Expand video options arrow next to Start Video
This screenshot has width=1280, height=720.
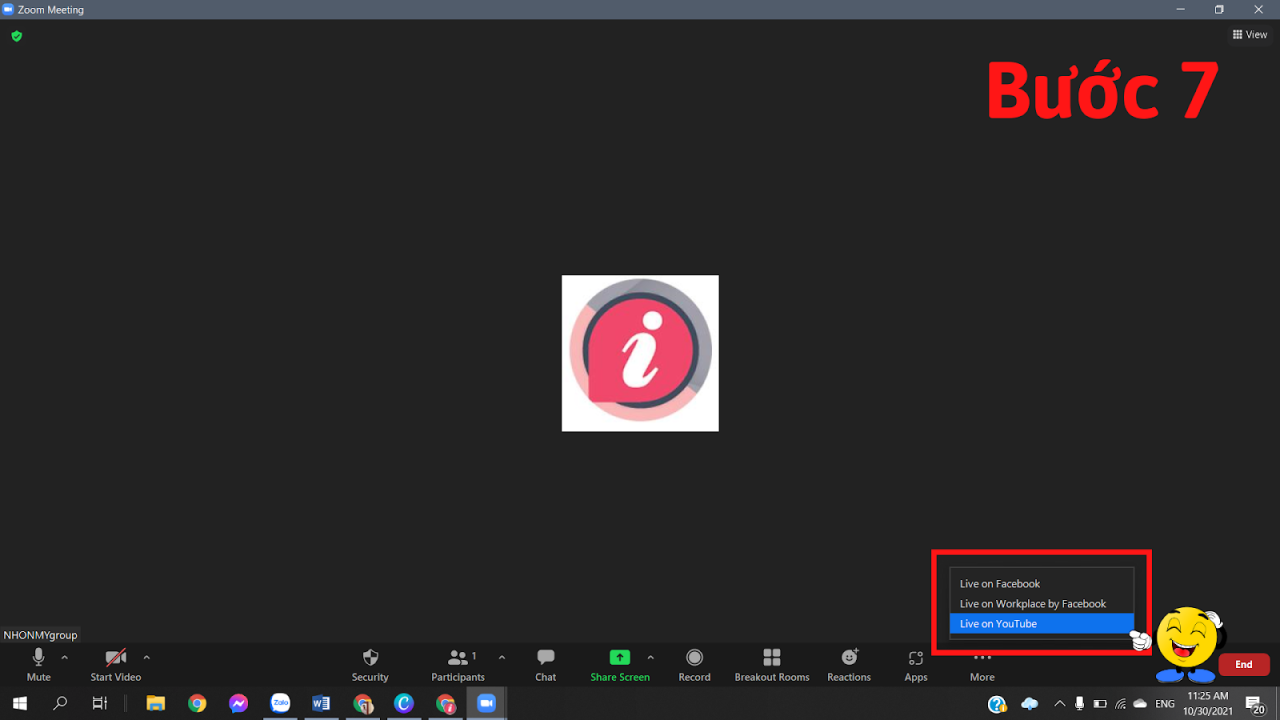146,658
